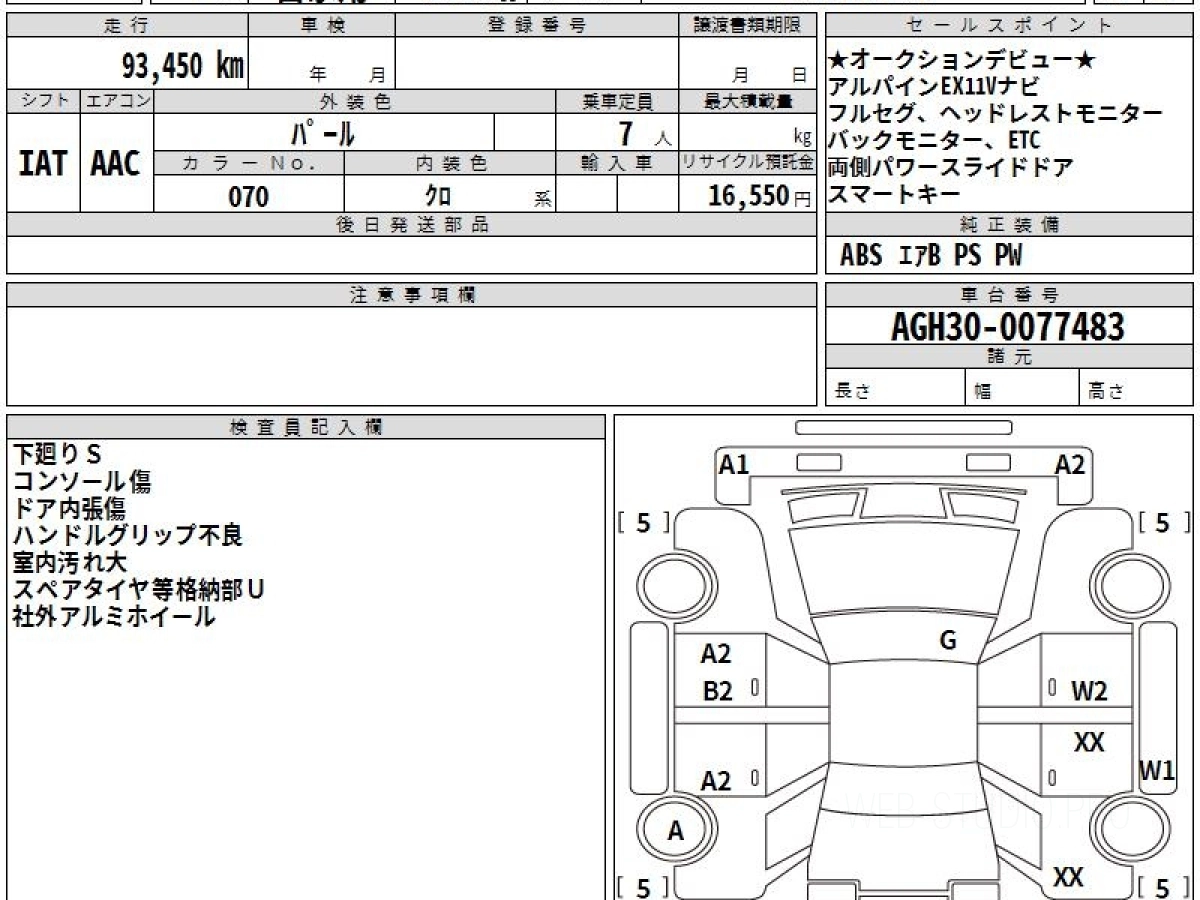Select the circled A wheel mark
This screenshot has height=900, width=1200.
676,831
